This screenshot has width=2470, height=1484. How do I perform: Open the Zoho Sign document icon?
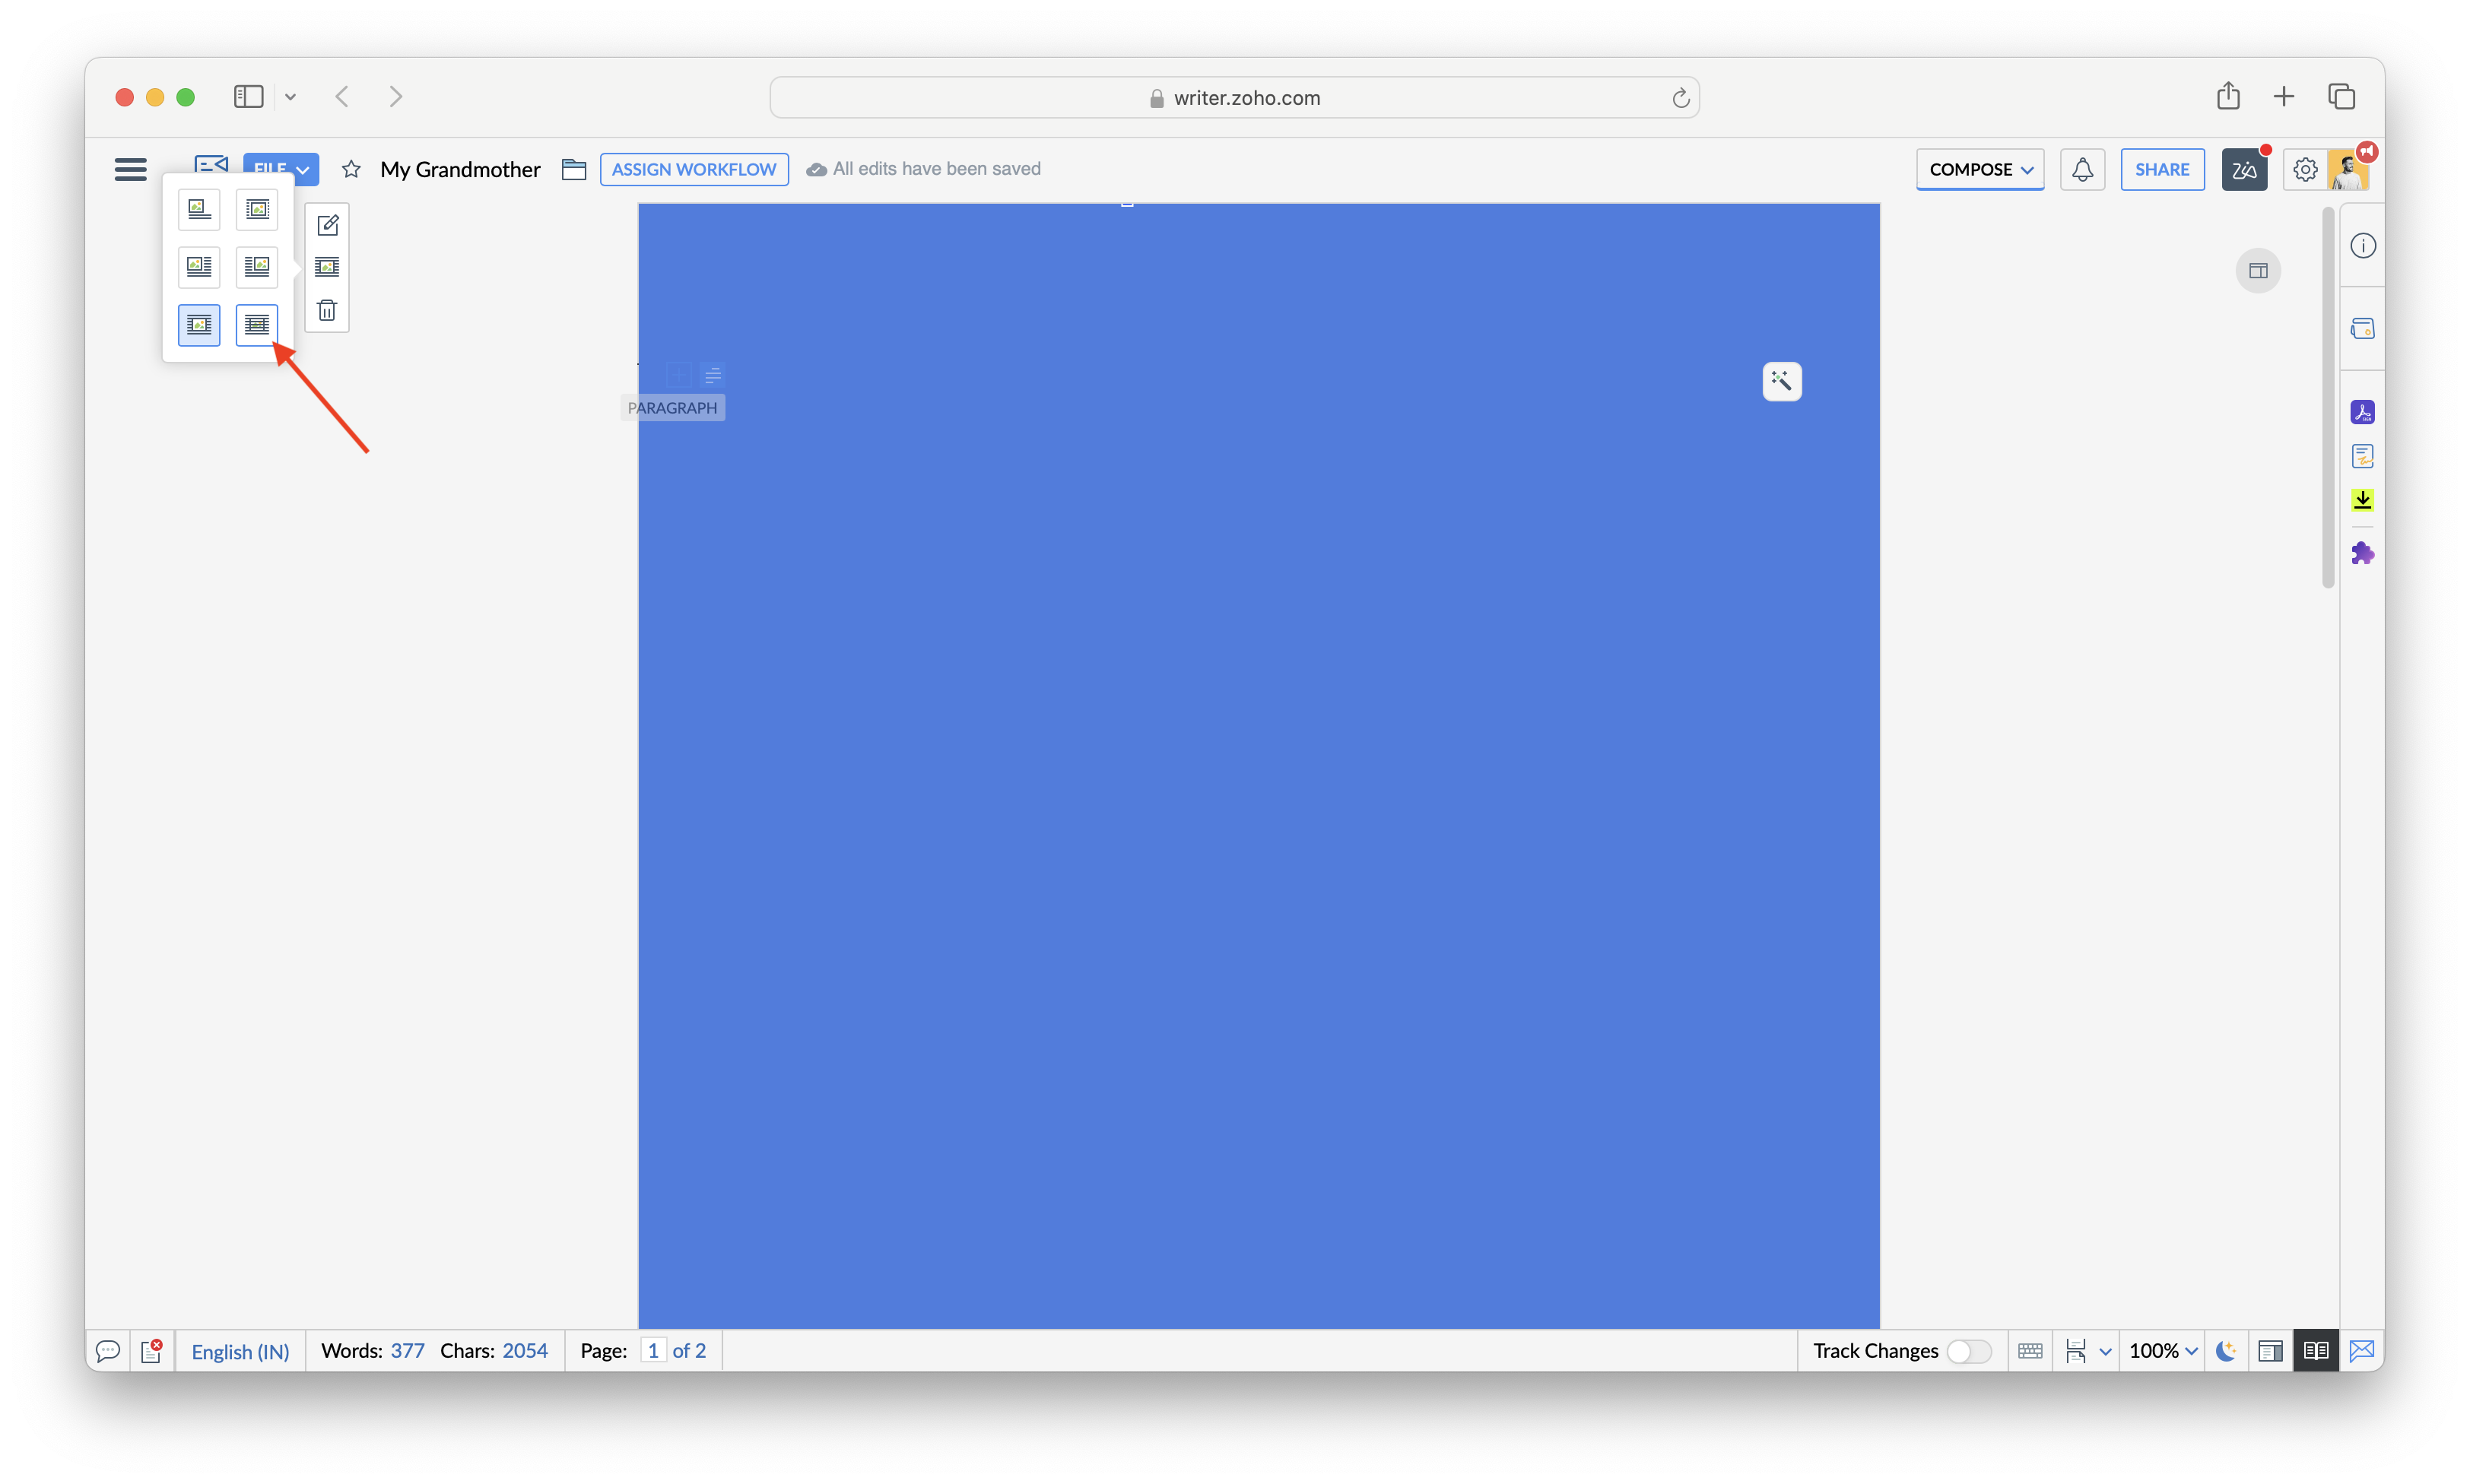pyautogui.click(x=2363, y=456)
